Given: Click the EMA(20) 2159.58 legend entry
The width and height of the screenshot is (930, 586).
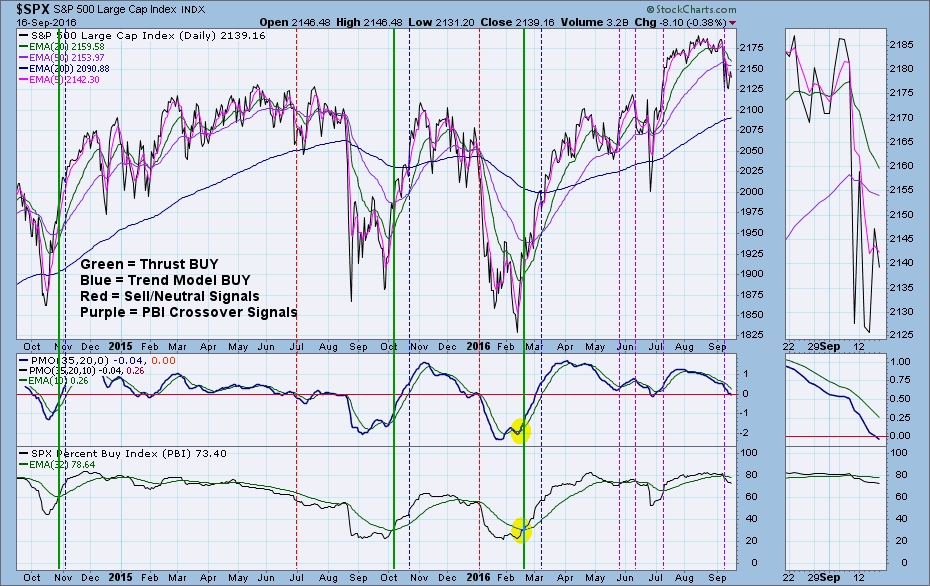Looking at the screenshot, I should (62, 47).
